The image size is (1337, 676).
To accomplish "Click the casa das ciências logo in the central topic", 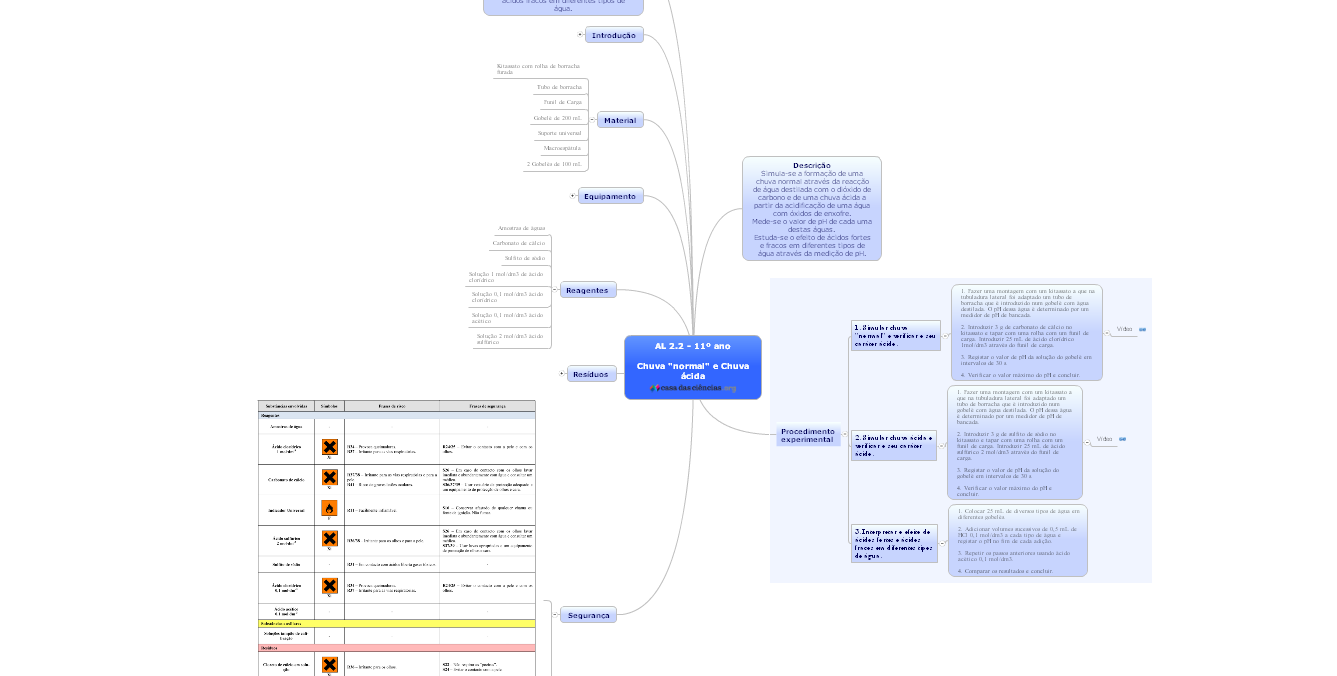I will pyautogui.click(x=692, y=388).
